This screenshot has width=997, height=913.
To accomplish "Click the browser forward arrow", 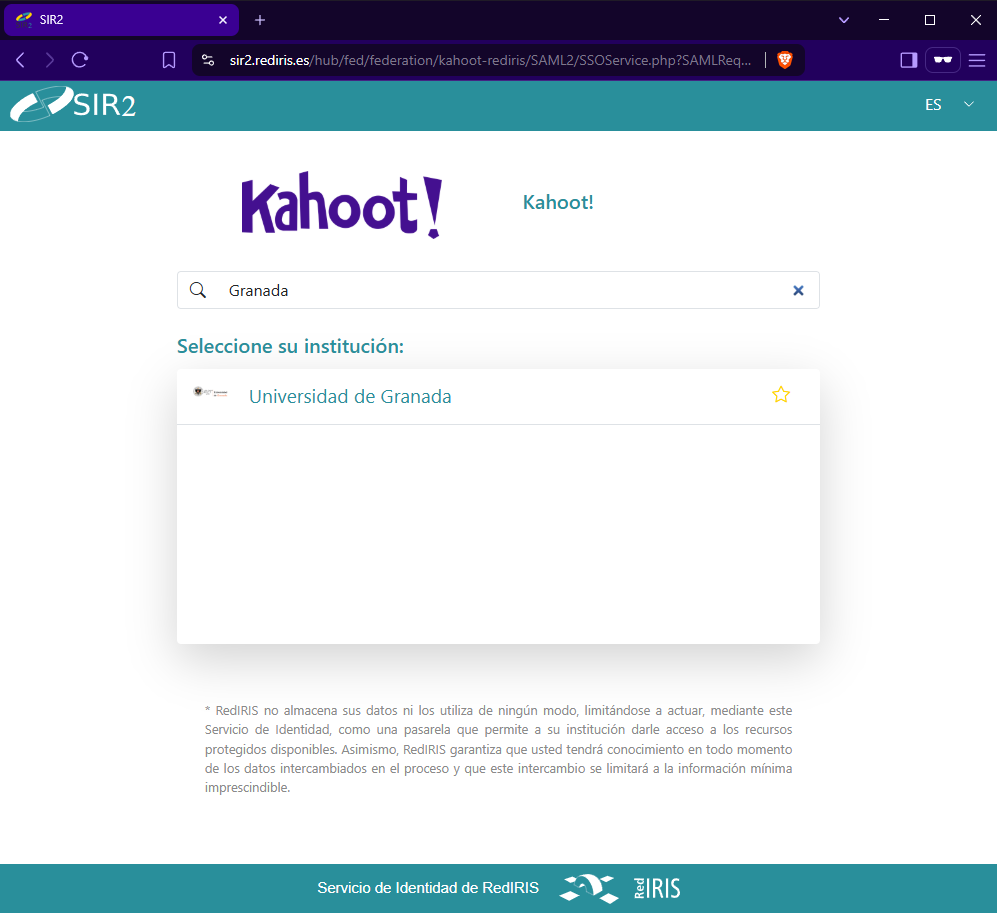I will click(x=50, y=60).
